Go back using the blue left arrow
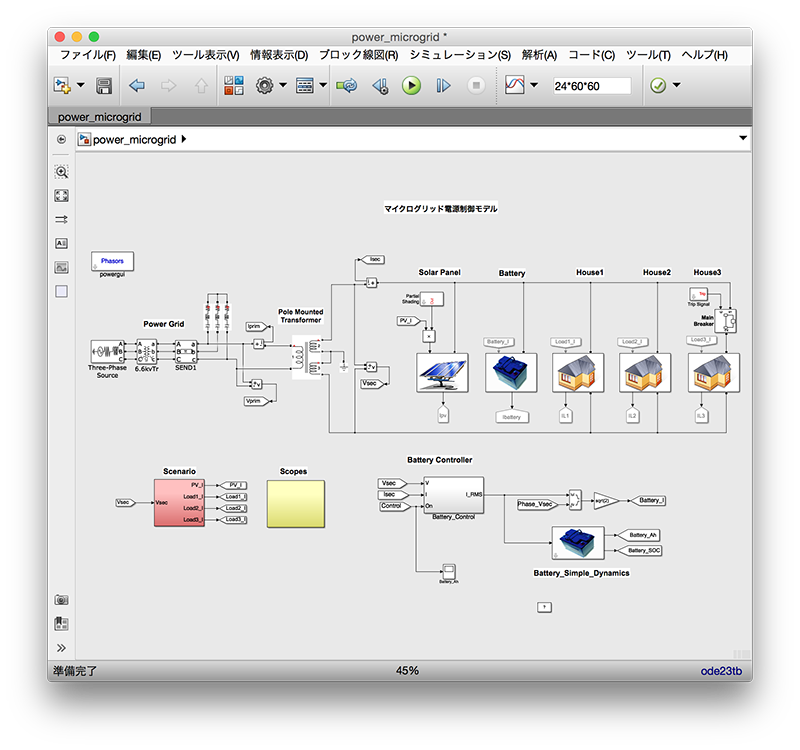Viewport: 800px width, 750px height. coord(137,85)
